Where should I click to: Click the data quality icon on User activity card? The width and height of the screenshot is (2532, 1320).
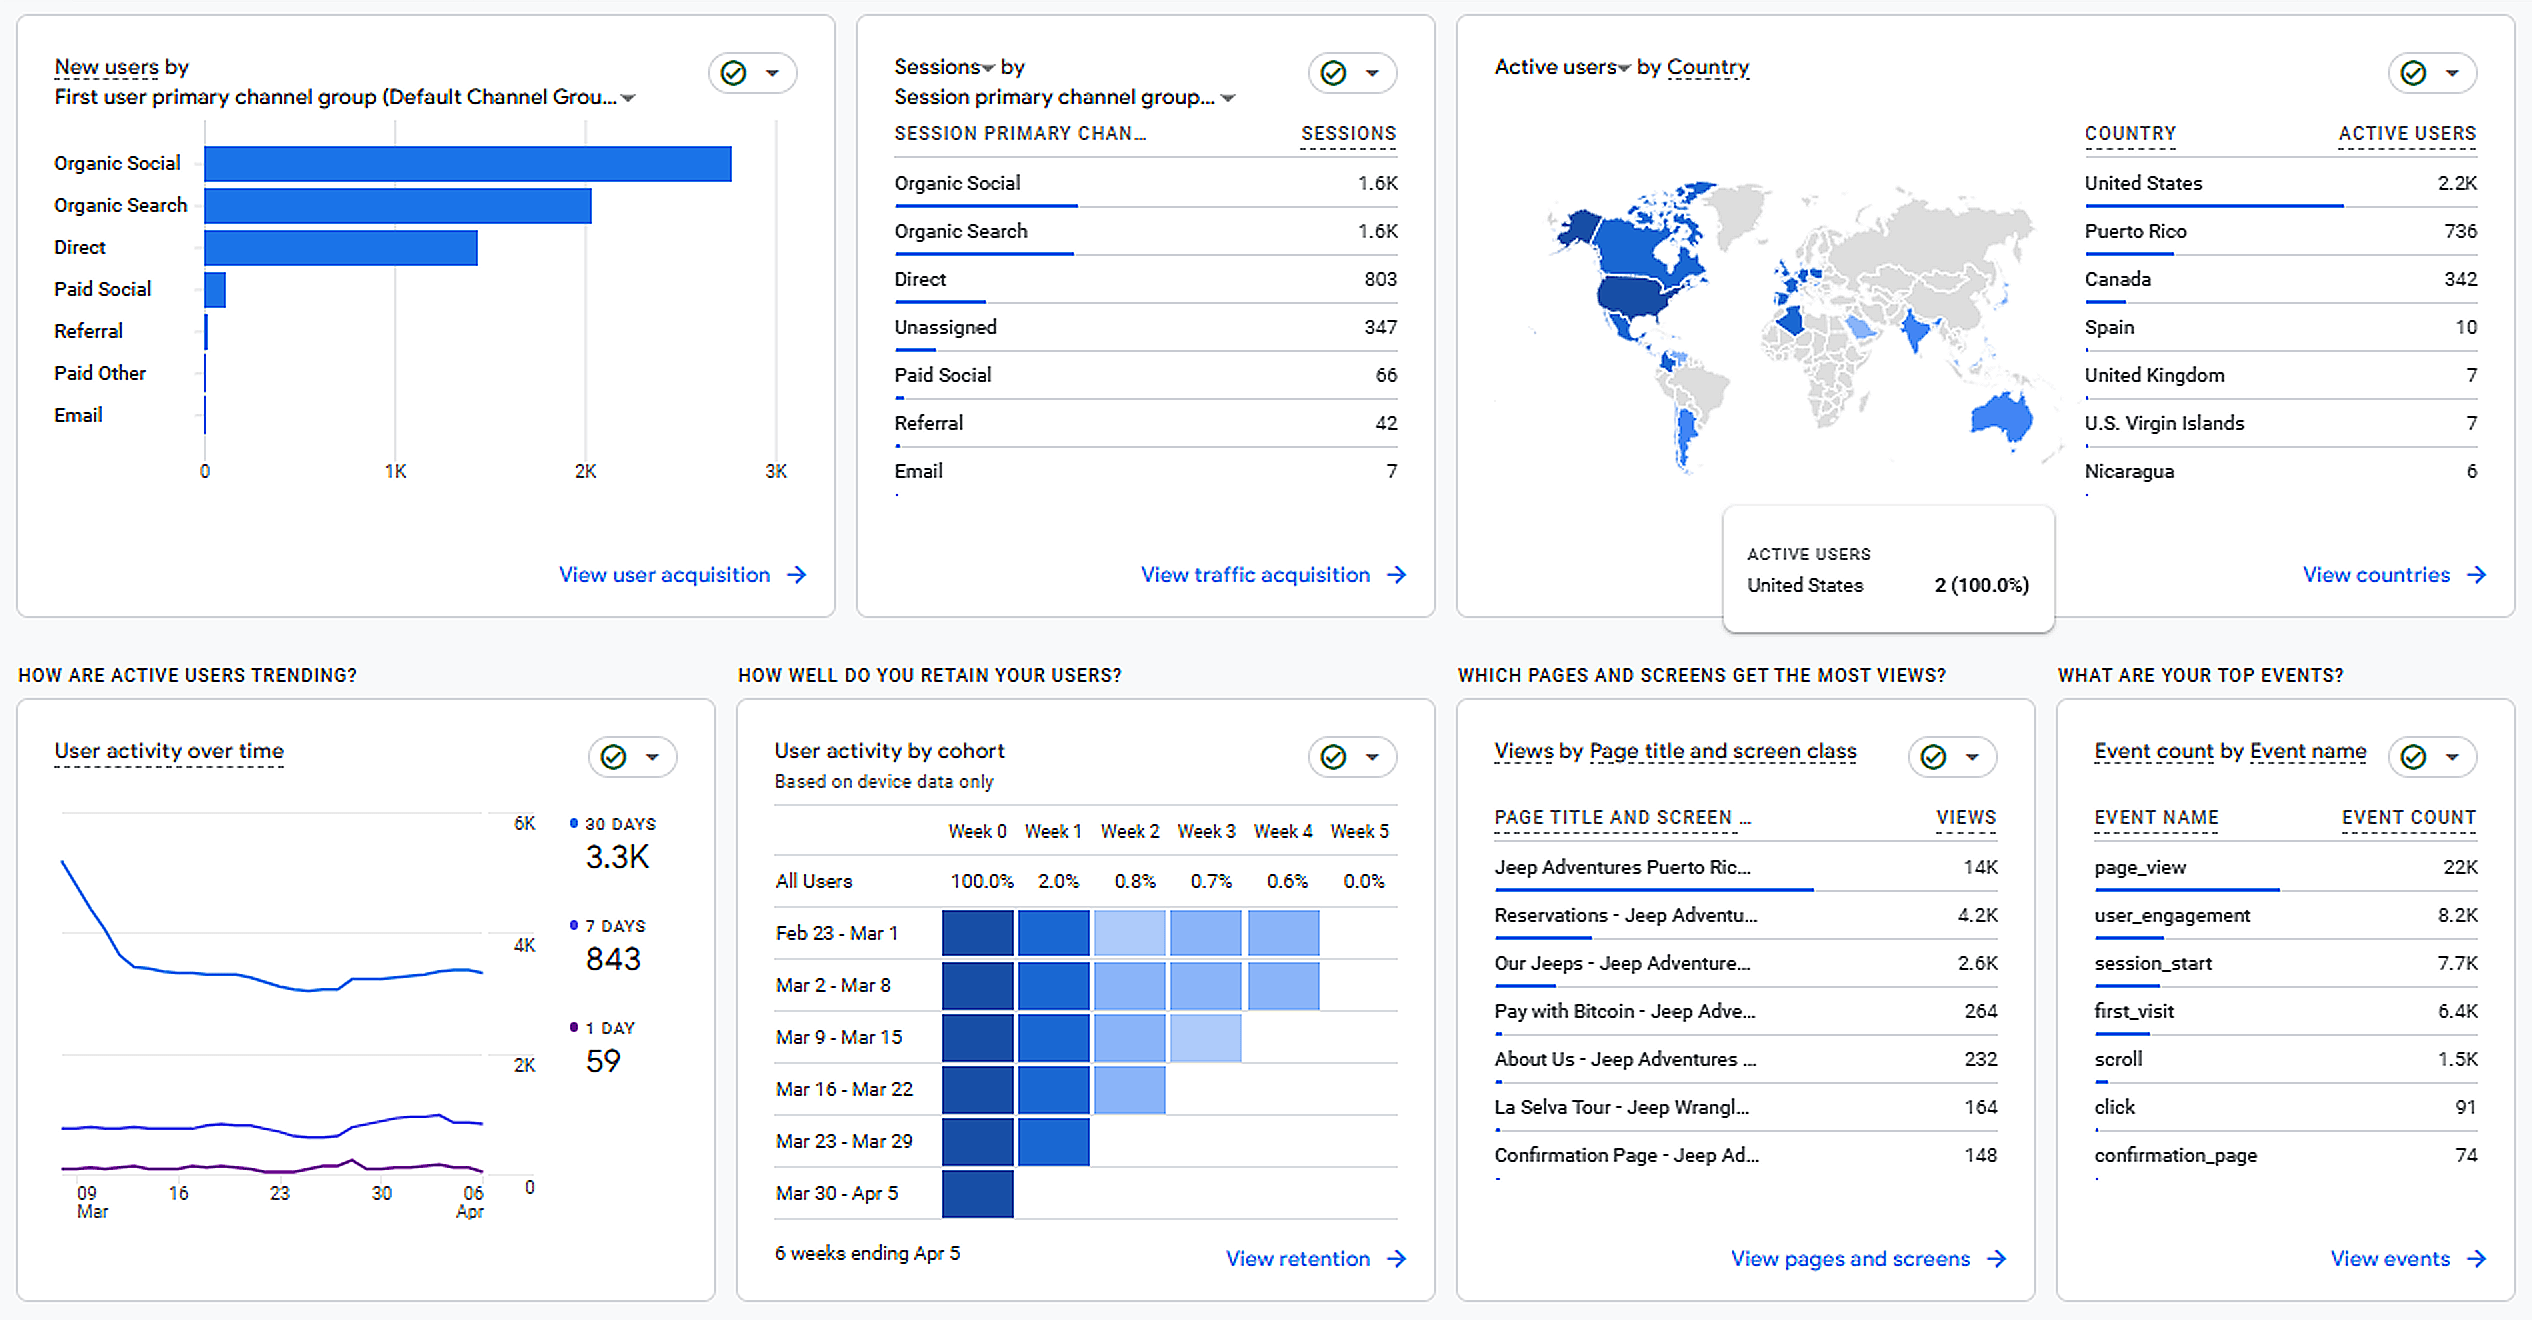coord(614,757)
